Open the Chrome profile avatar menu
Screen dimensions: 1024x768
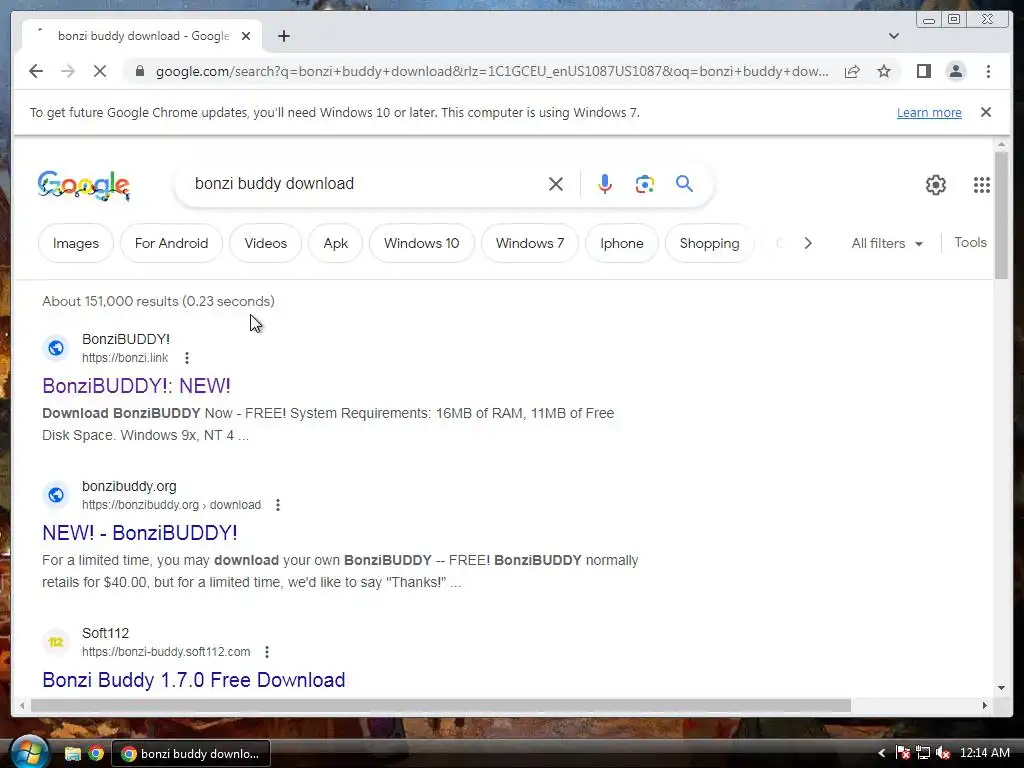click(x=955, y=71)
